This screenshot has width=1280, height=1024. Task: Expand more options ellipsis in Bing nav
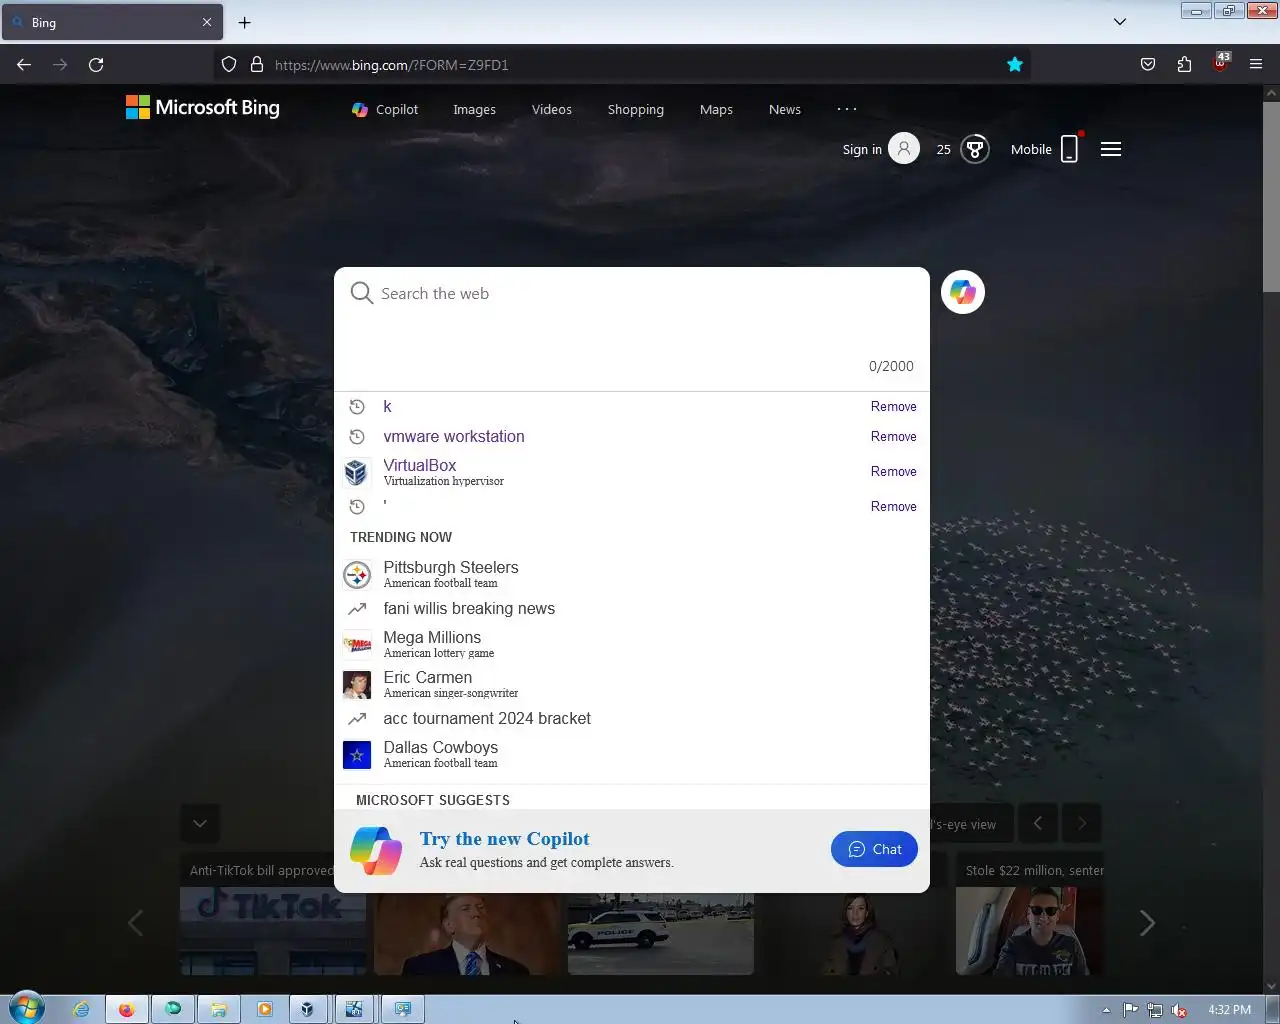pyautogui.click(x=847, y=109)
